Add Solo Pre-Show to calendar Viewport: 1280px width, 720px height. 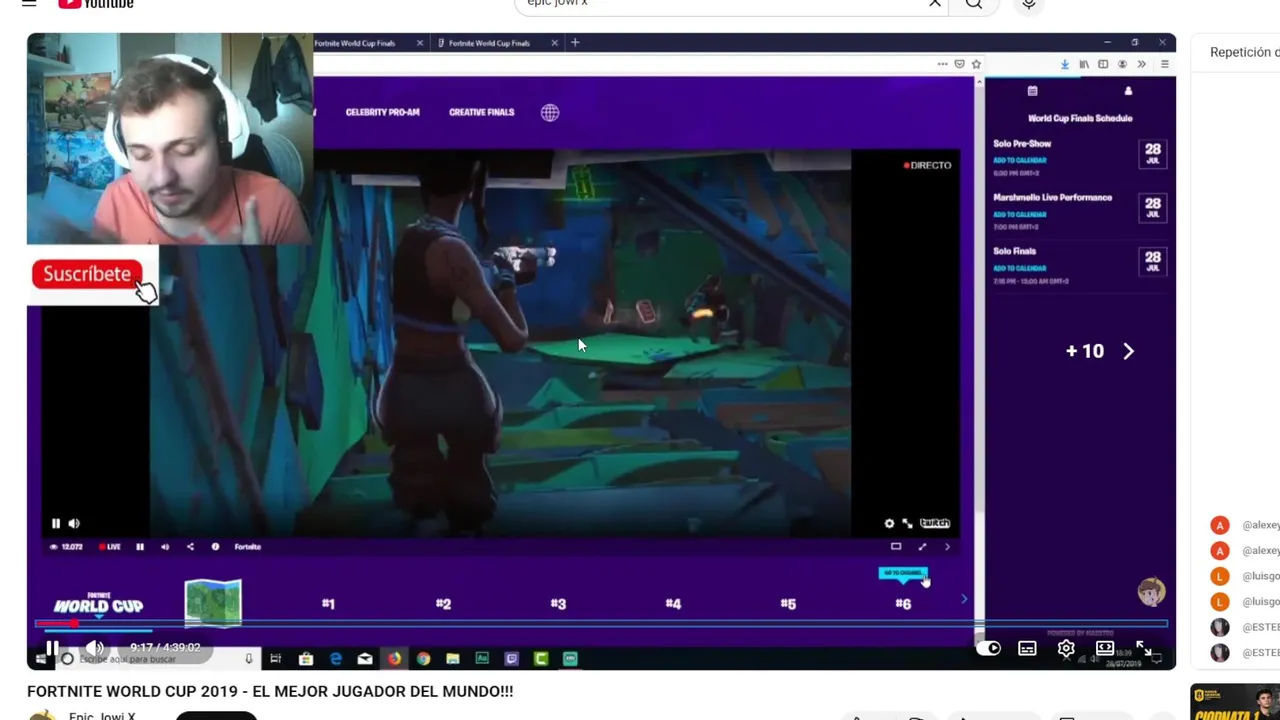(1020, 160)
